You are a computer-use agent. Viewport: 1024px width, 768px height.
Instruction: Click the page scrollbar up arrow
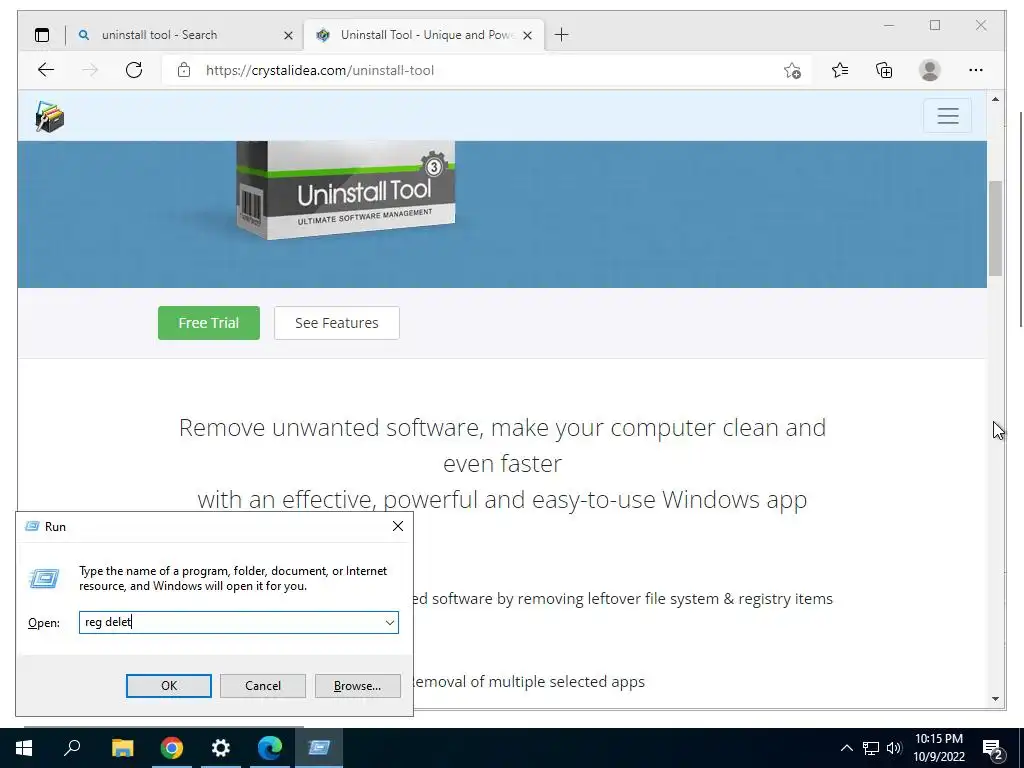[995, 99]
